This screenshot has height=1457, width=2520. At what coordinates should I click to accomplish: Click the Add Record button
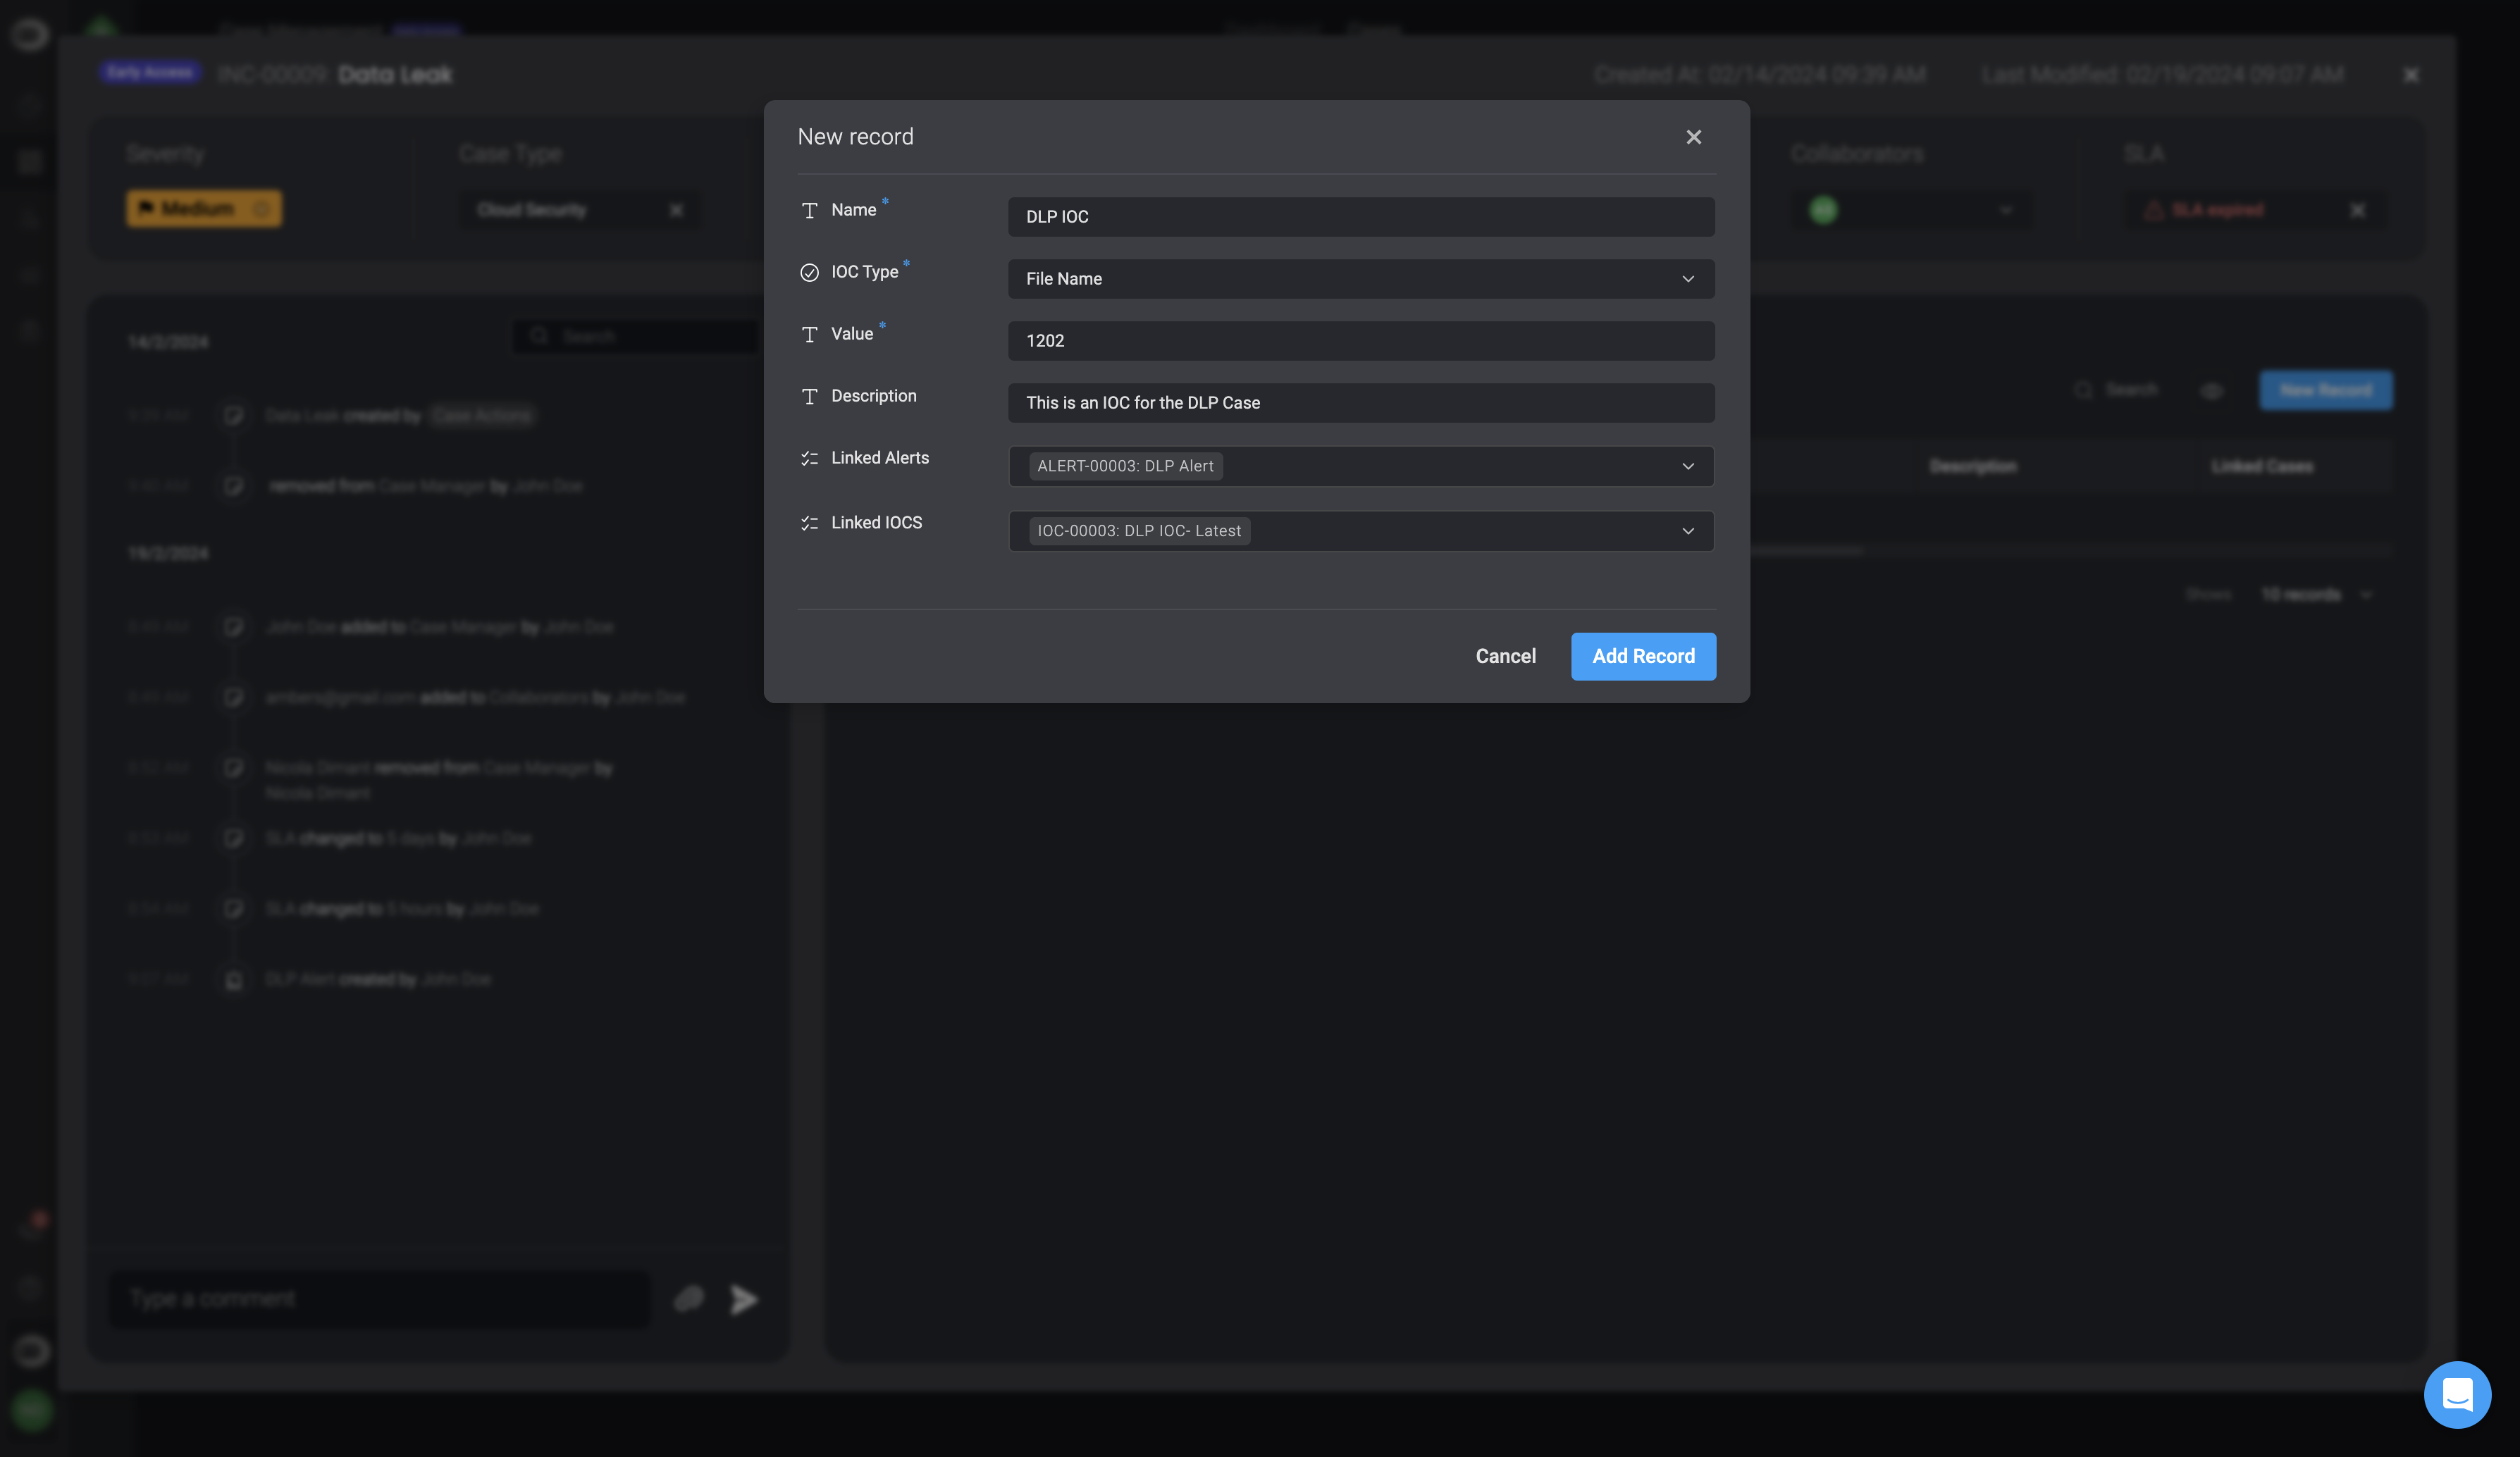[x=1643, y=656]
